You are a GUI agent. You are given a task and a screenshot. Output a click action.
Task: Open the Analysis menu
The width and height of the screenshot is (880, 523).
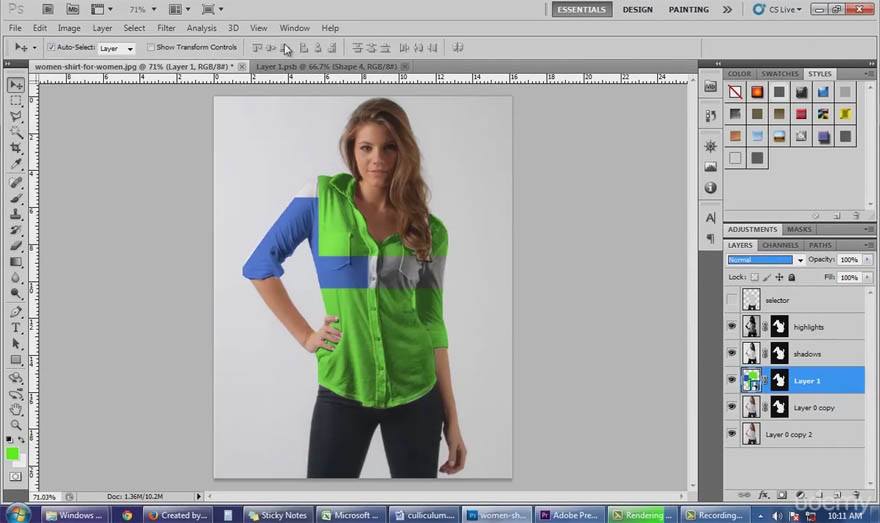pos(201,28)
